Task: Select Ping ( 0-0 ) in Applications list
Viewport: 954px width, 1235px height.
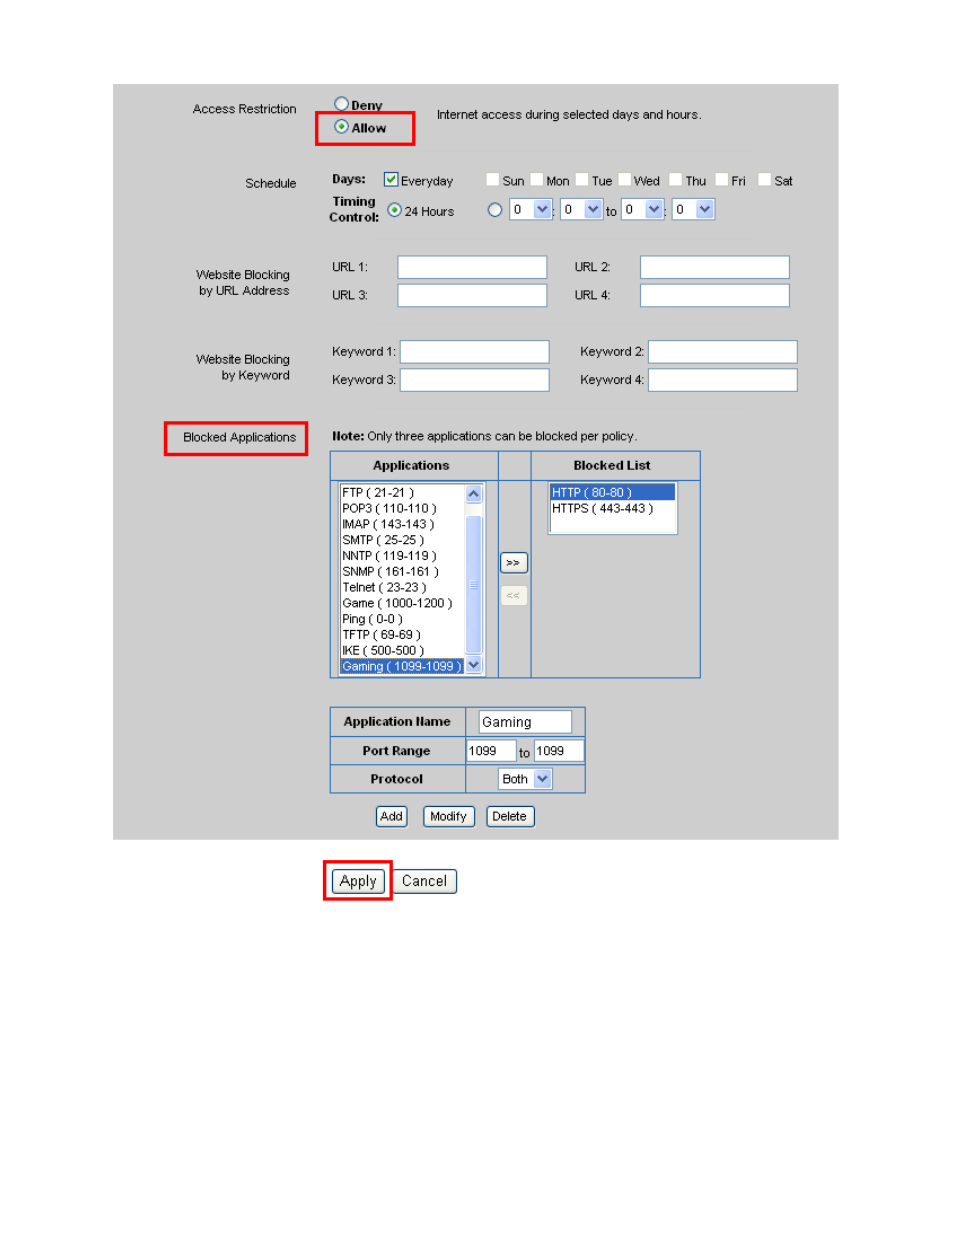Action: pos(402,619)
